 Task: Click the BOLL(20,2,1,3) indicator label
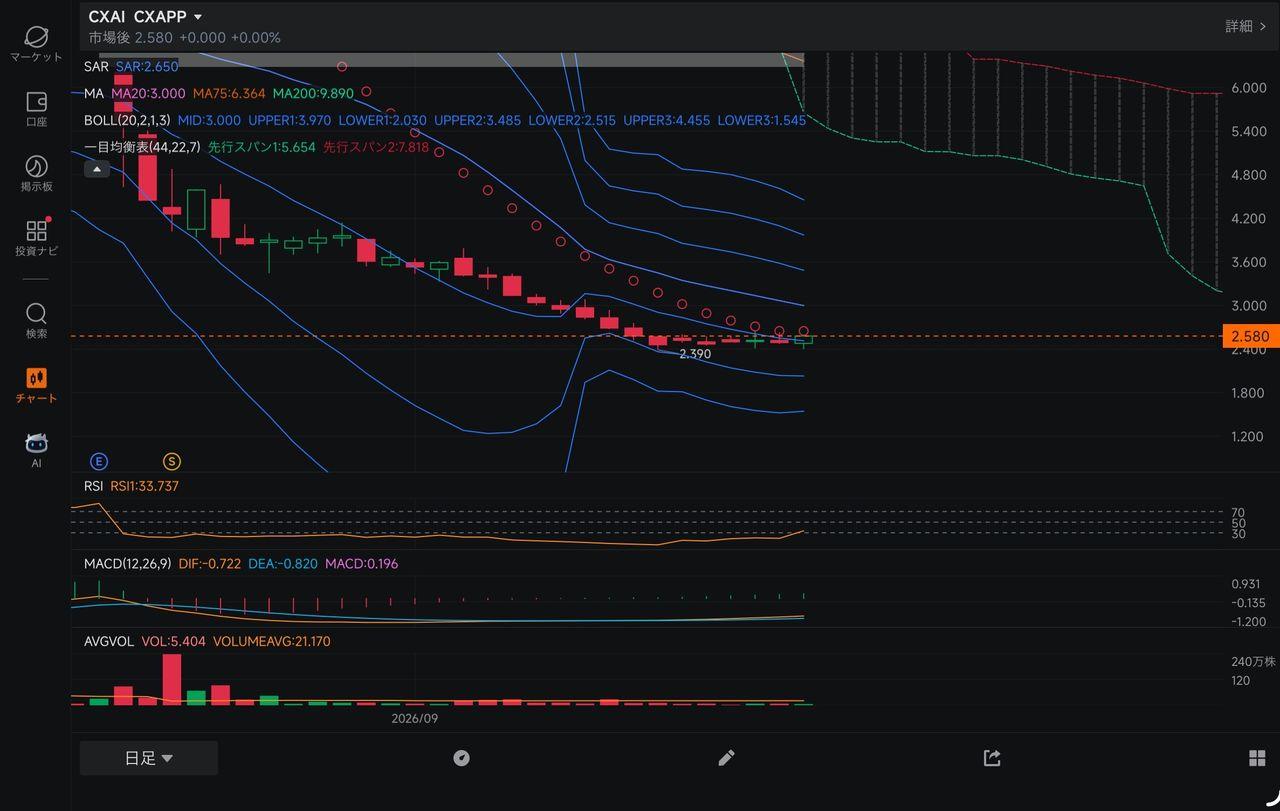tap(127, 120)
